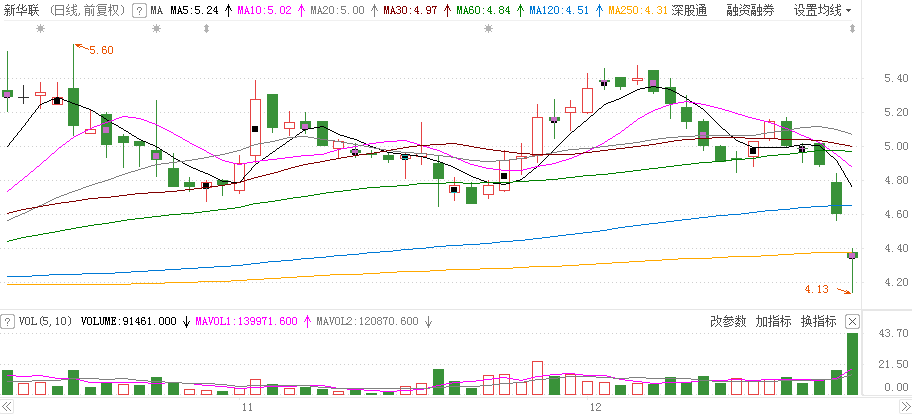Click the 21.50 volume axis label
Image resolution: width=912 pixels, height=415 pixels.
(893, 364)
